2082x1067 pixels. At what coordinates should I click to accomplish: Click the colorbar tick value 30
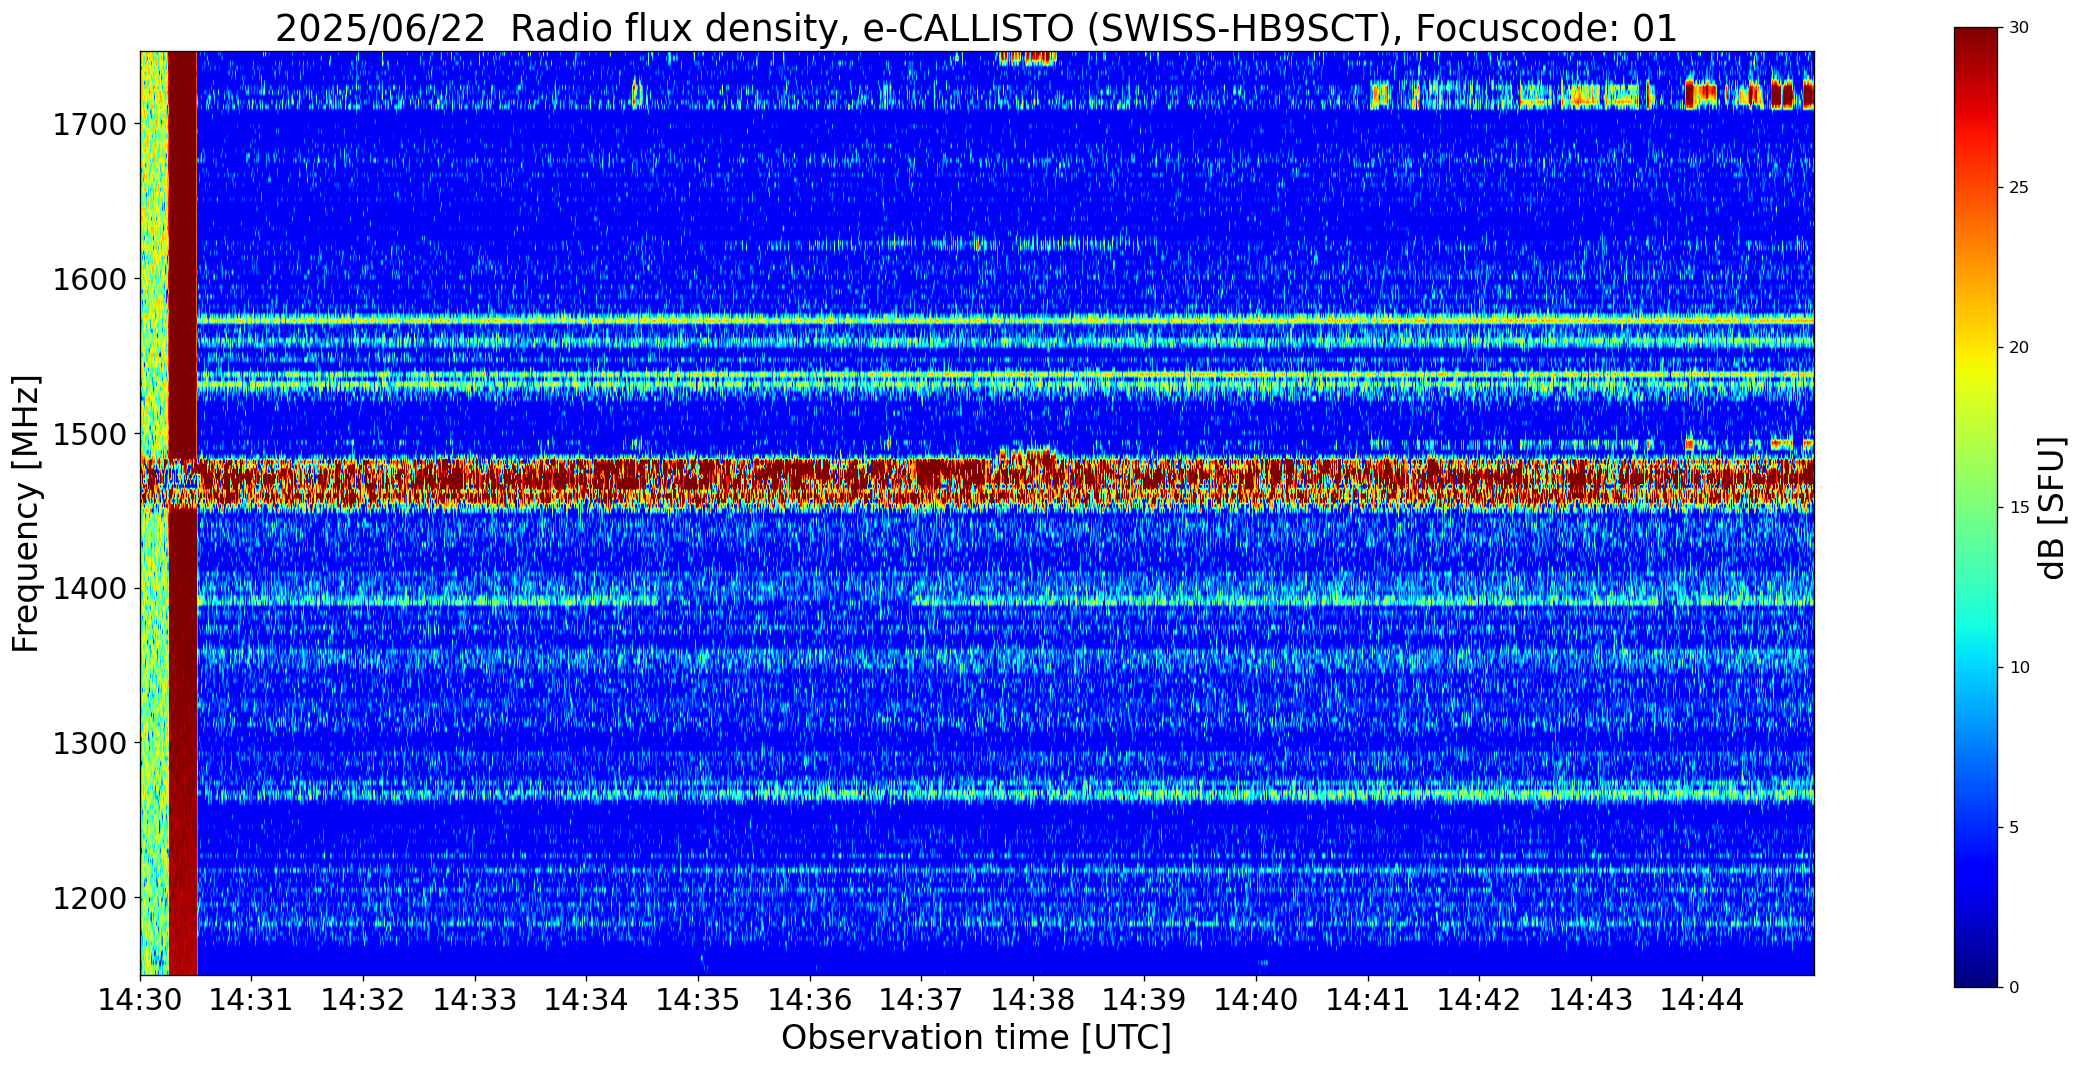[x=2019, y=28]
